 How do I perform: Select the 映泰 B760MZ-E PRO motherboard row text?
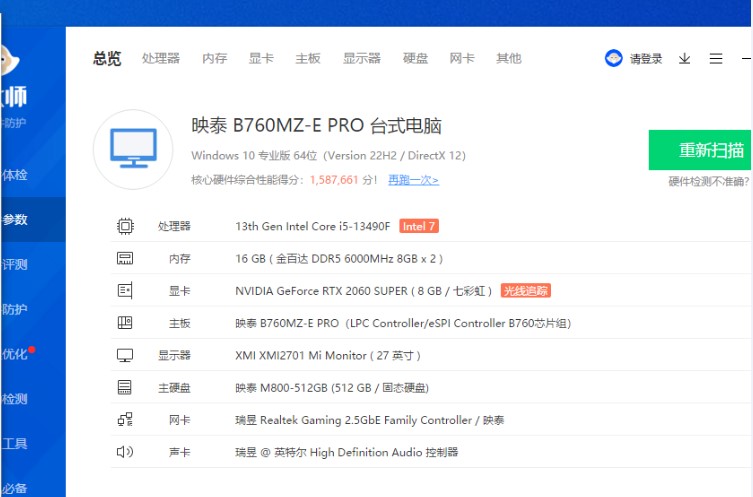[x=403, y=323]
